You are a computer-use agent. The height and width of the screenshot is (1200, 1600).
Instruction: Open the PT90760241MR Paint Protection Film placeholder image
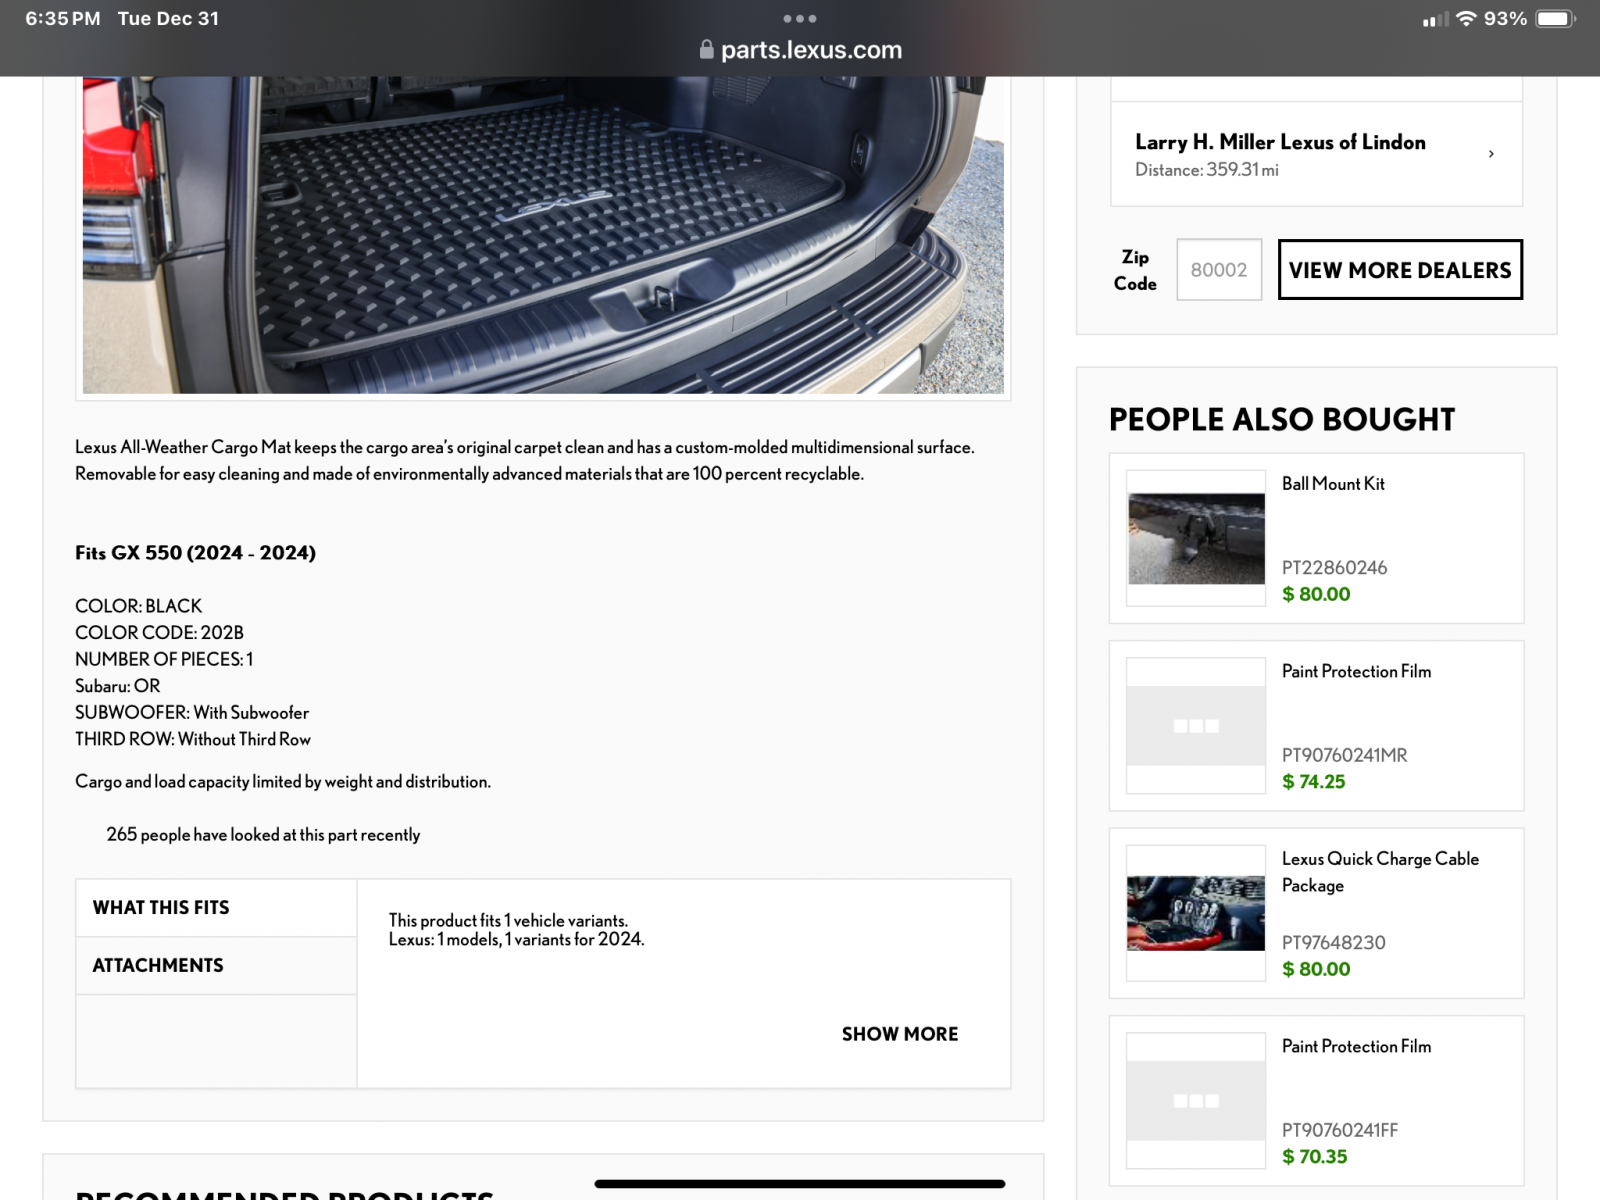(1196, 726)
